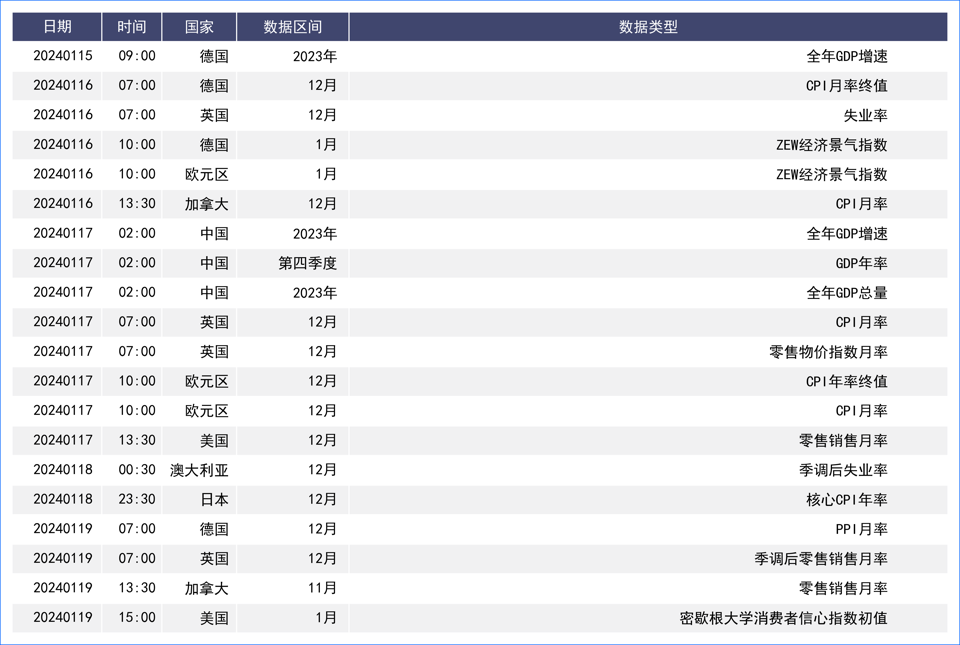This screenshot has height=645, width=960.
Task: Click the CPI月率终值 cell
Action: (x=846, y=86)
